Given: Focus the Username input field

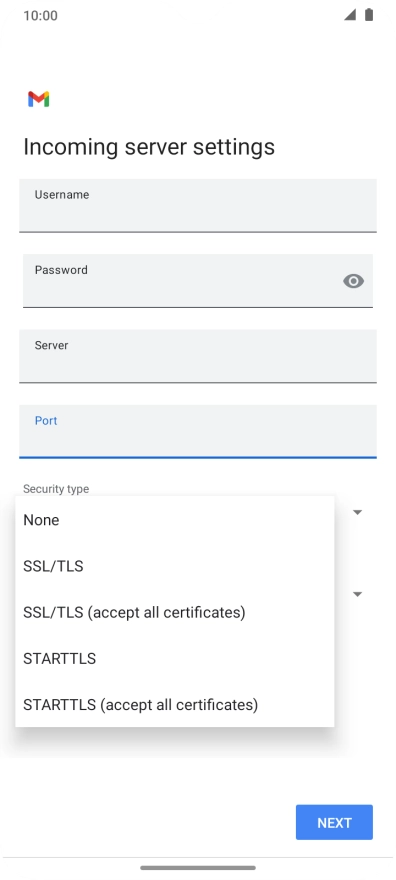Looking at the screenshot, I should [x=198, y=205].
